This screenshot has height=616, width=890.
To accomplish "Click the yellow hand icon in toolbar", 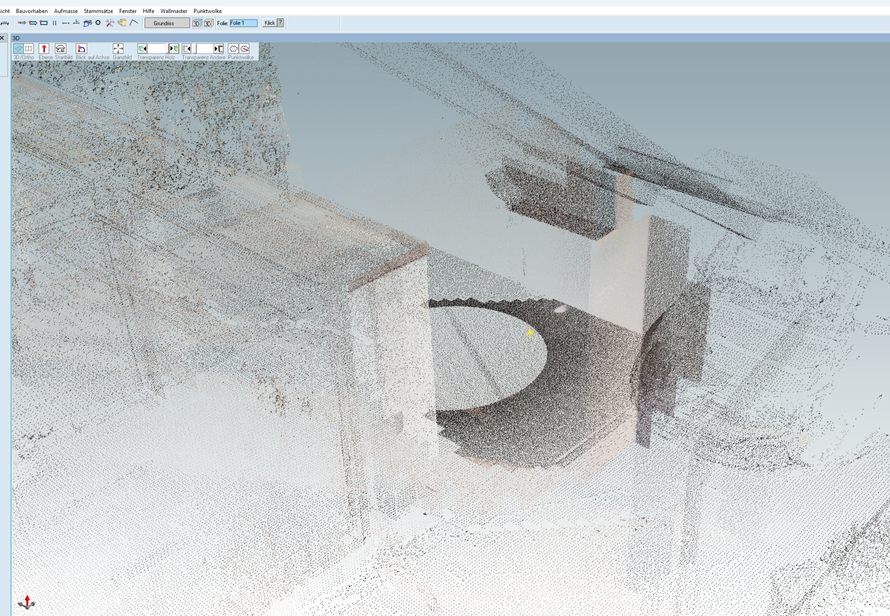I will pos(122,23).
